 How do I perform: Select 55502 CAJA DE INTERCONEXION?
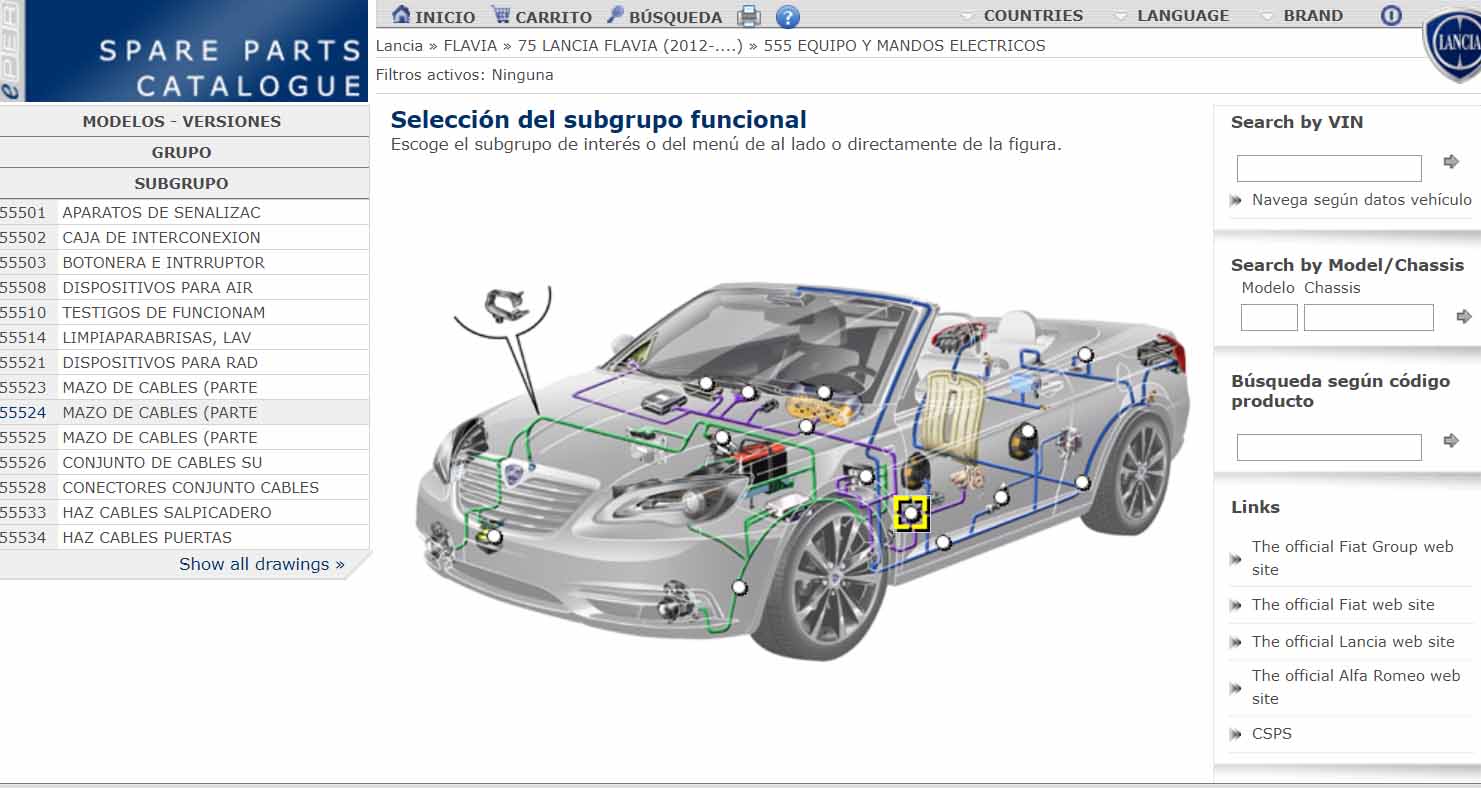pyautogui.click(x=184, y=237)
